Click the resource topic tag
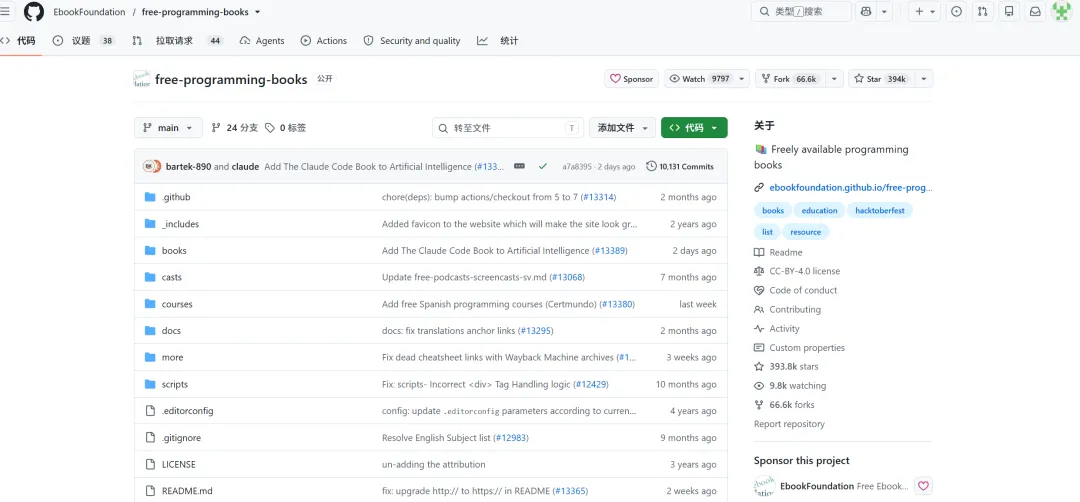 click(x=805, y=232)
